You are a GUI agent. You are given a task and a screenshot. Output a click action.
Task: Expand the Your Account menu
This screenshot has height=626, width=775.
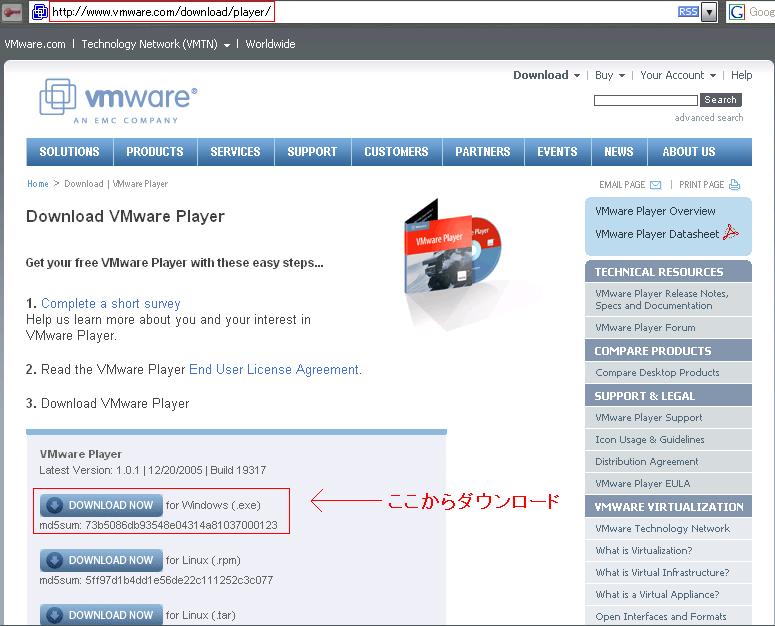[x=678, y=75]
